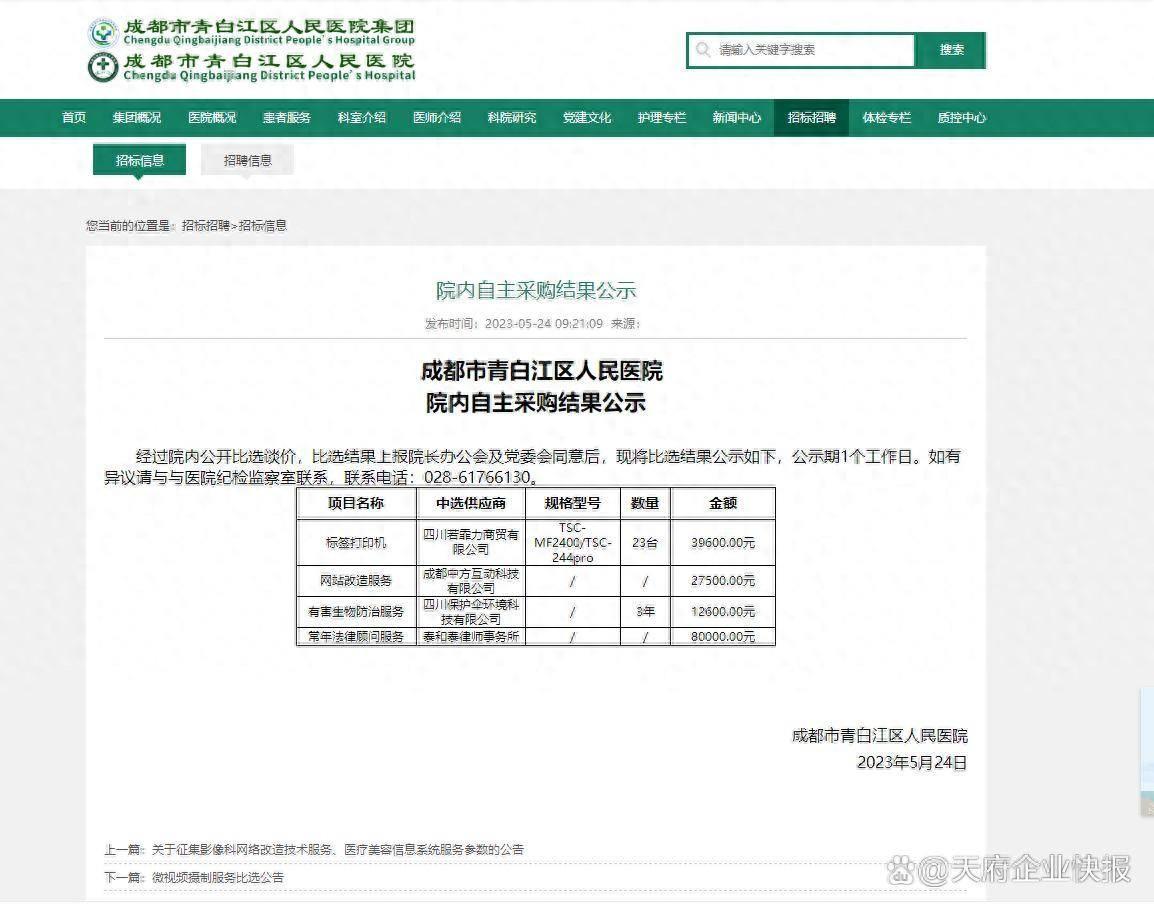This screenshot has width=1154, height=910.
Task: Navigate to 医师介绍 section
Action: tap(437, 118)
